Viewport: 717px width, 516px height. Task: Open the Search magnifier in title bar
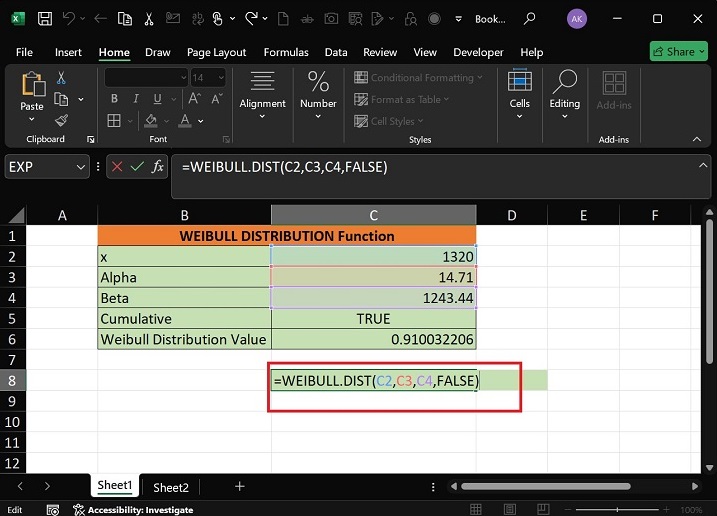click(x=528, y=19)
